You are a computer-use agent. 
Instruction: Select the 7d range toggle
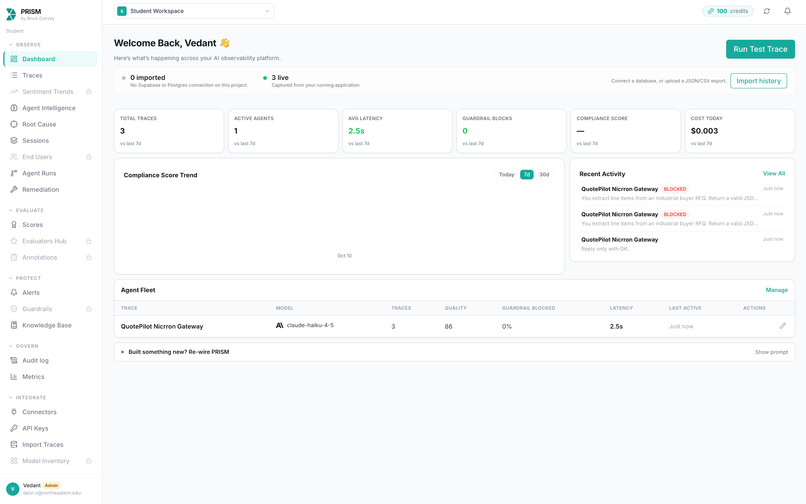[526, 174]
